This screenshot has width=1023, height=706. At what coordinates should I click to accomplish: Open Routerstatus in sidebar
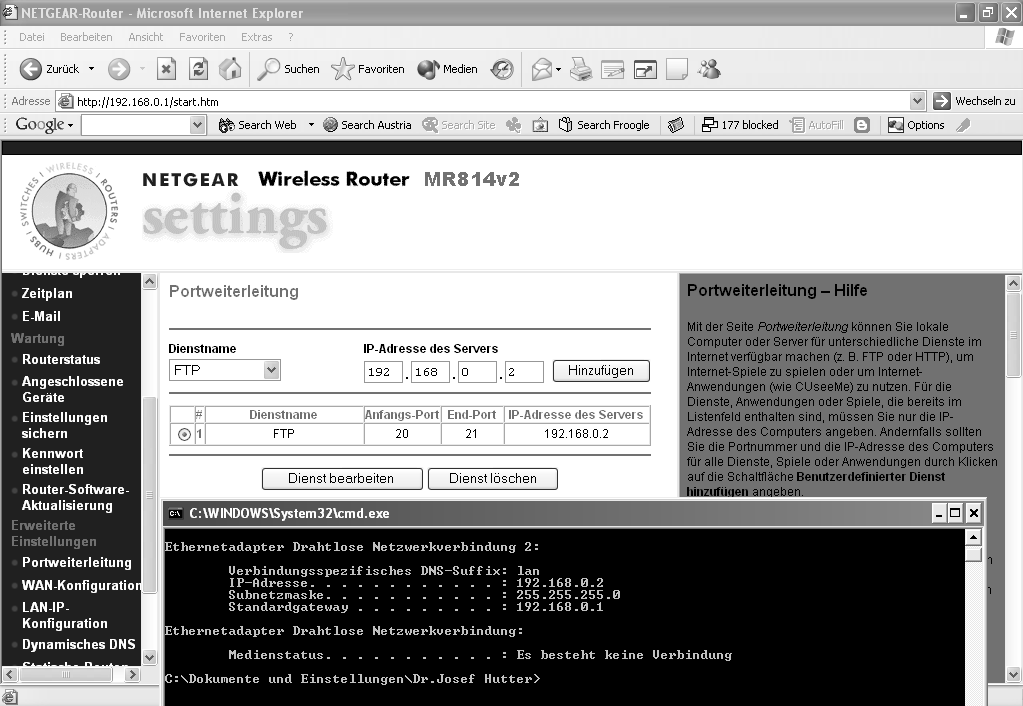[x=61, y=360]
